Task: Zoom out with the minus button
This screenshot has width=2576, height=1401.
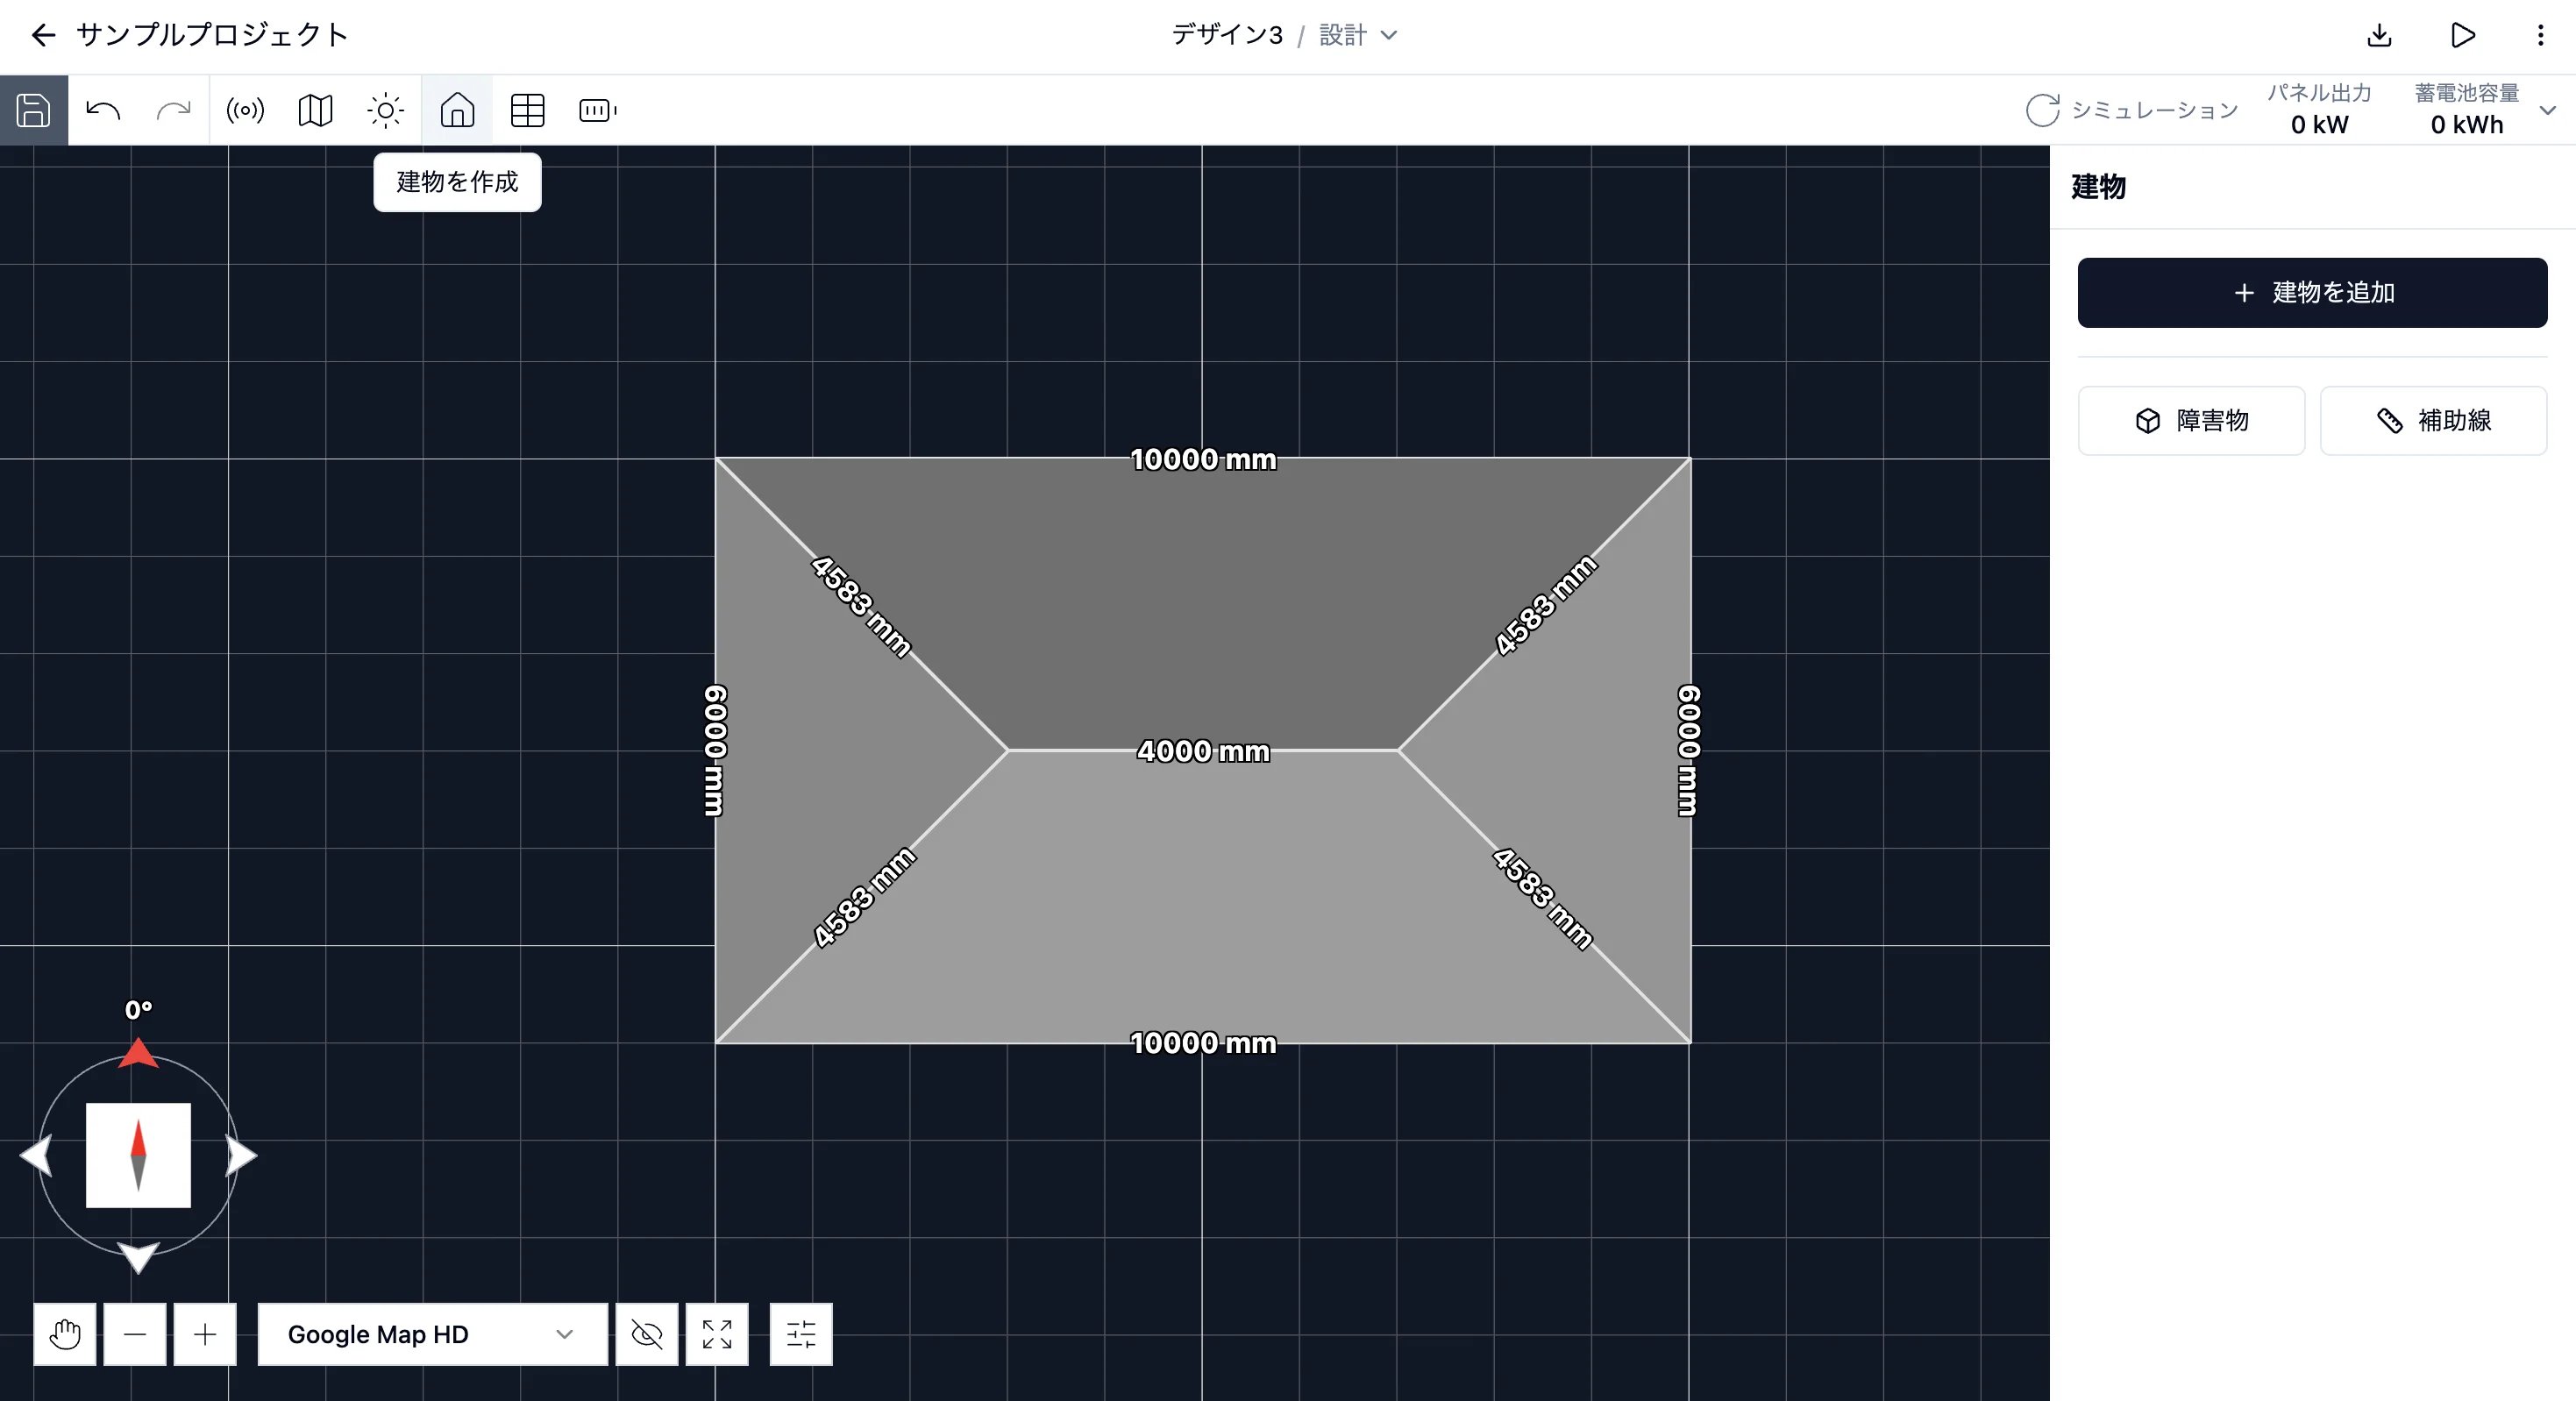Action: click(x=135, y=1334)
